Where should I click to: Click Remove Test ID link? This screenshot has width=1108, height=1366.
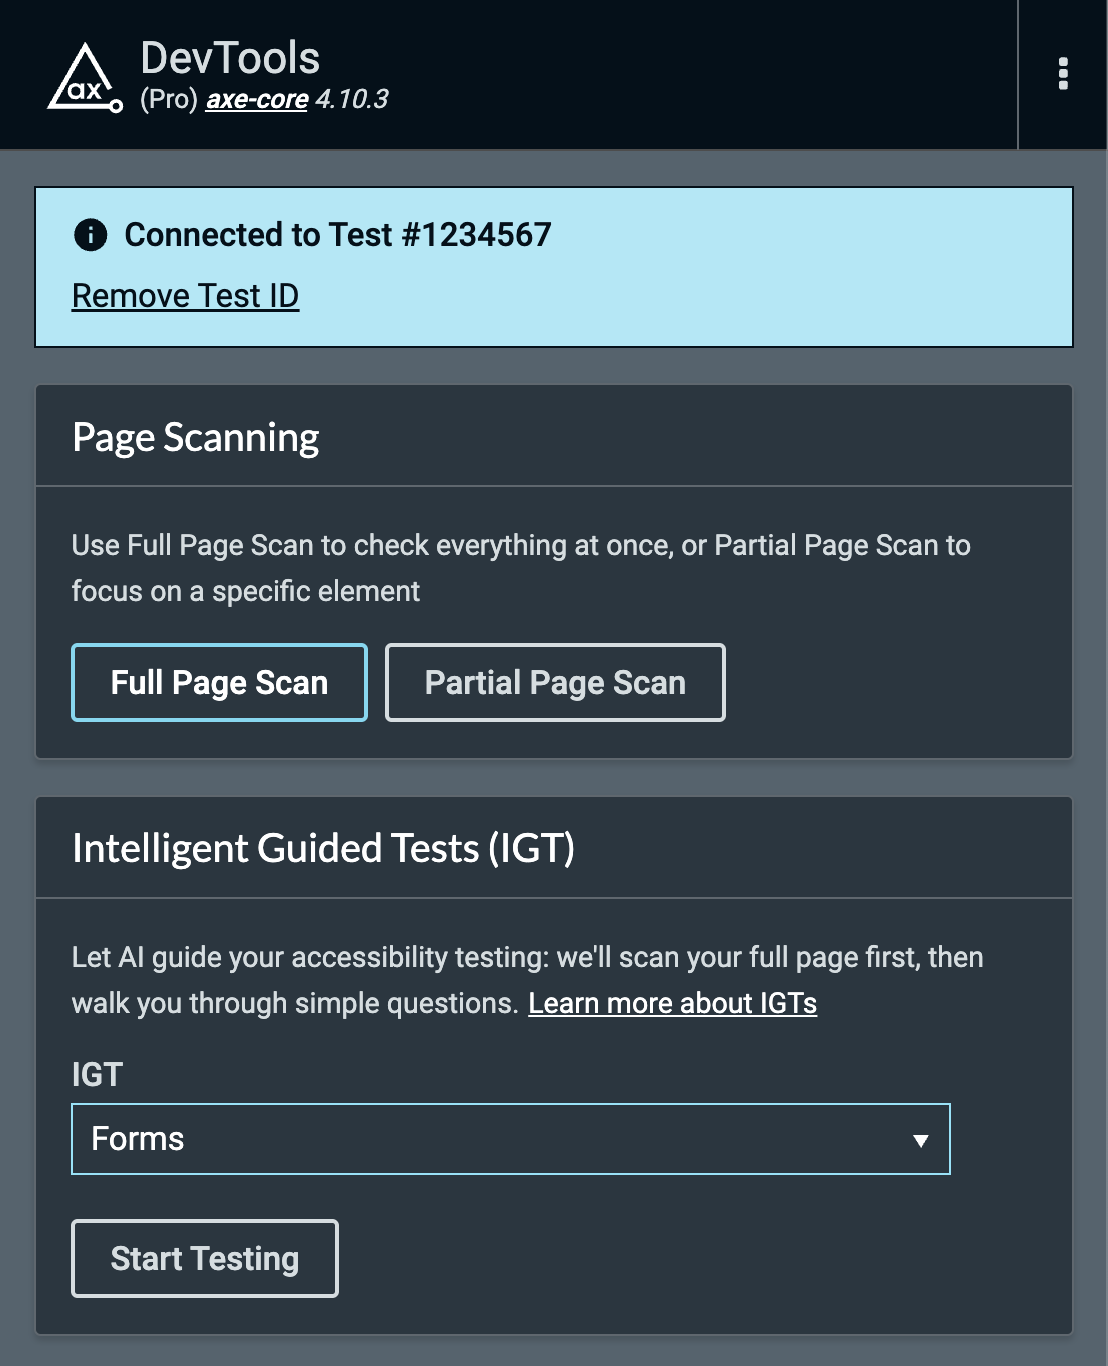185,295
